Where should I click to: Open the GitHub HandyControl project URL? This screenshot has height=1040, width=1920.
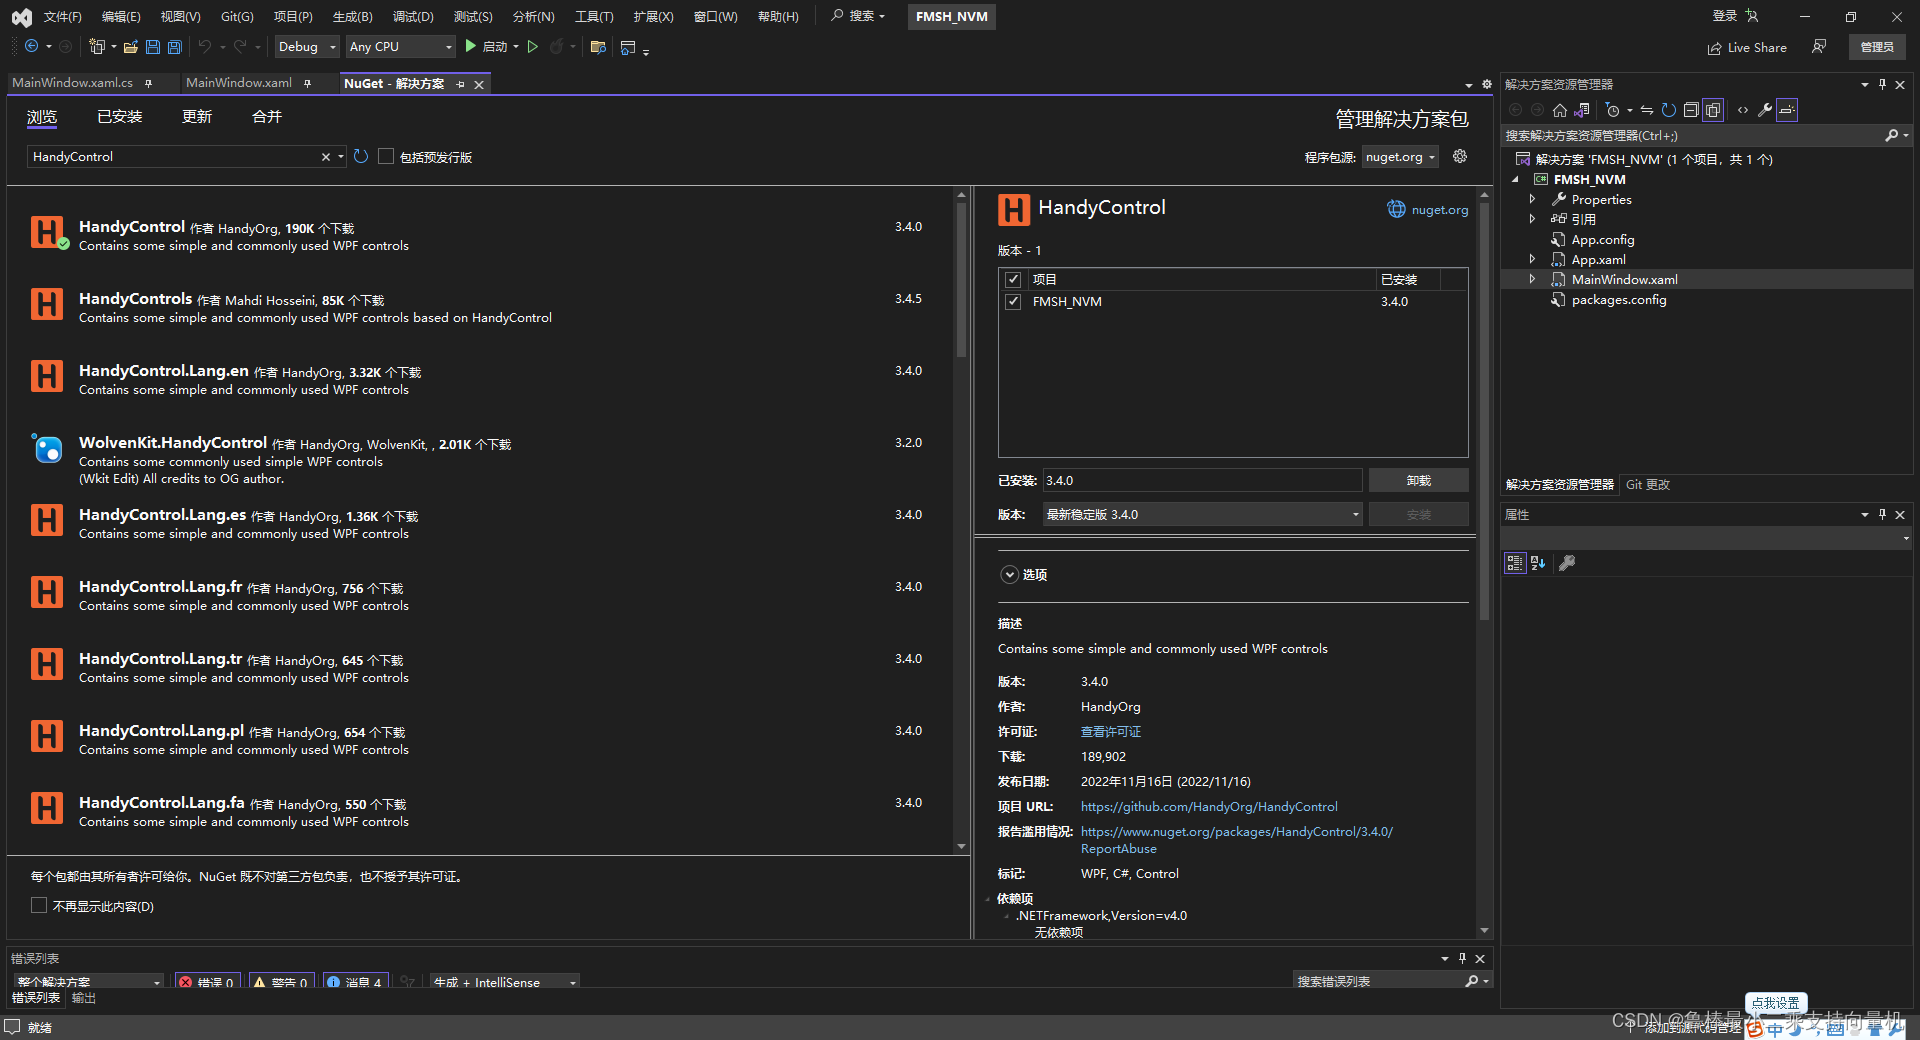(x=1209, y=807)
